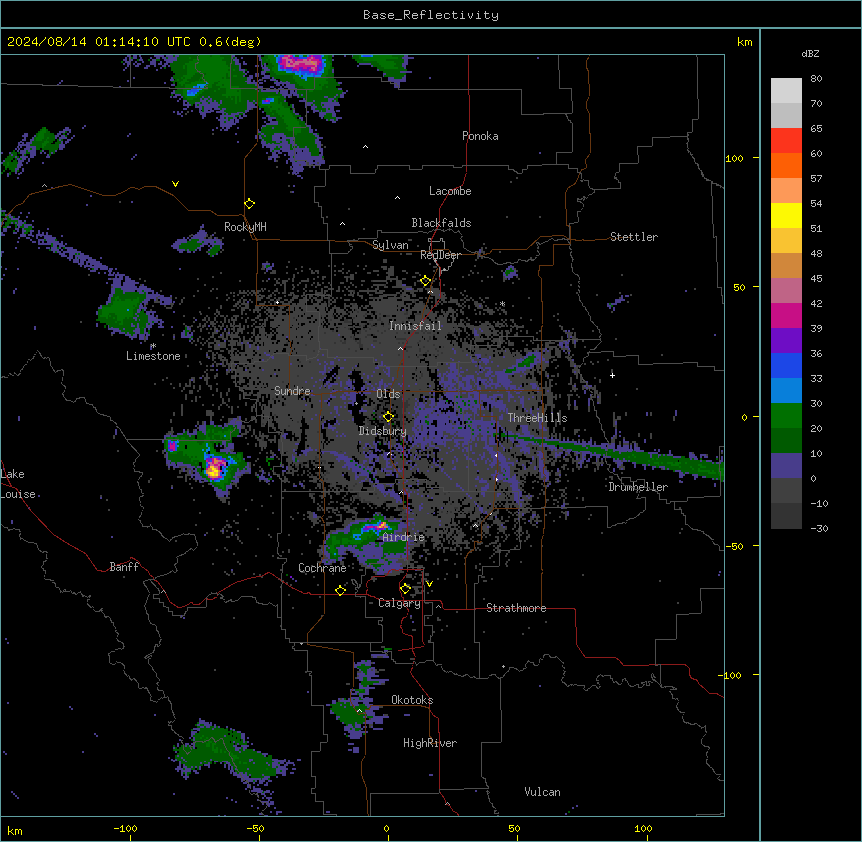Select the Olds label
Screen dimensions: 862x842
click(388, 394)
